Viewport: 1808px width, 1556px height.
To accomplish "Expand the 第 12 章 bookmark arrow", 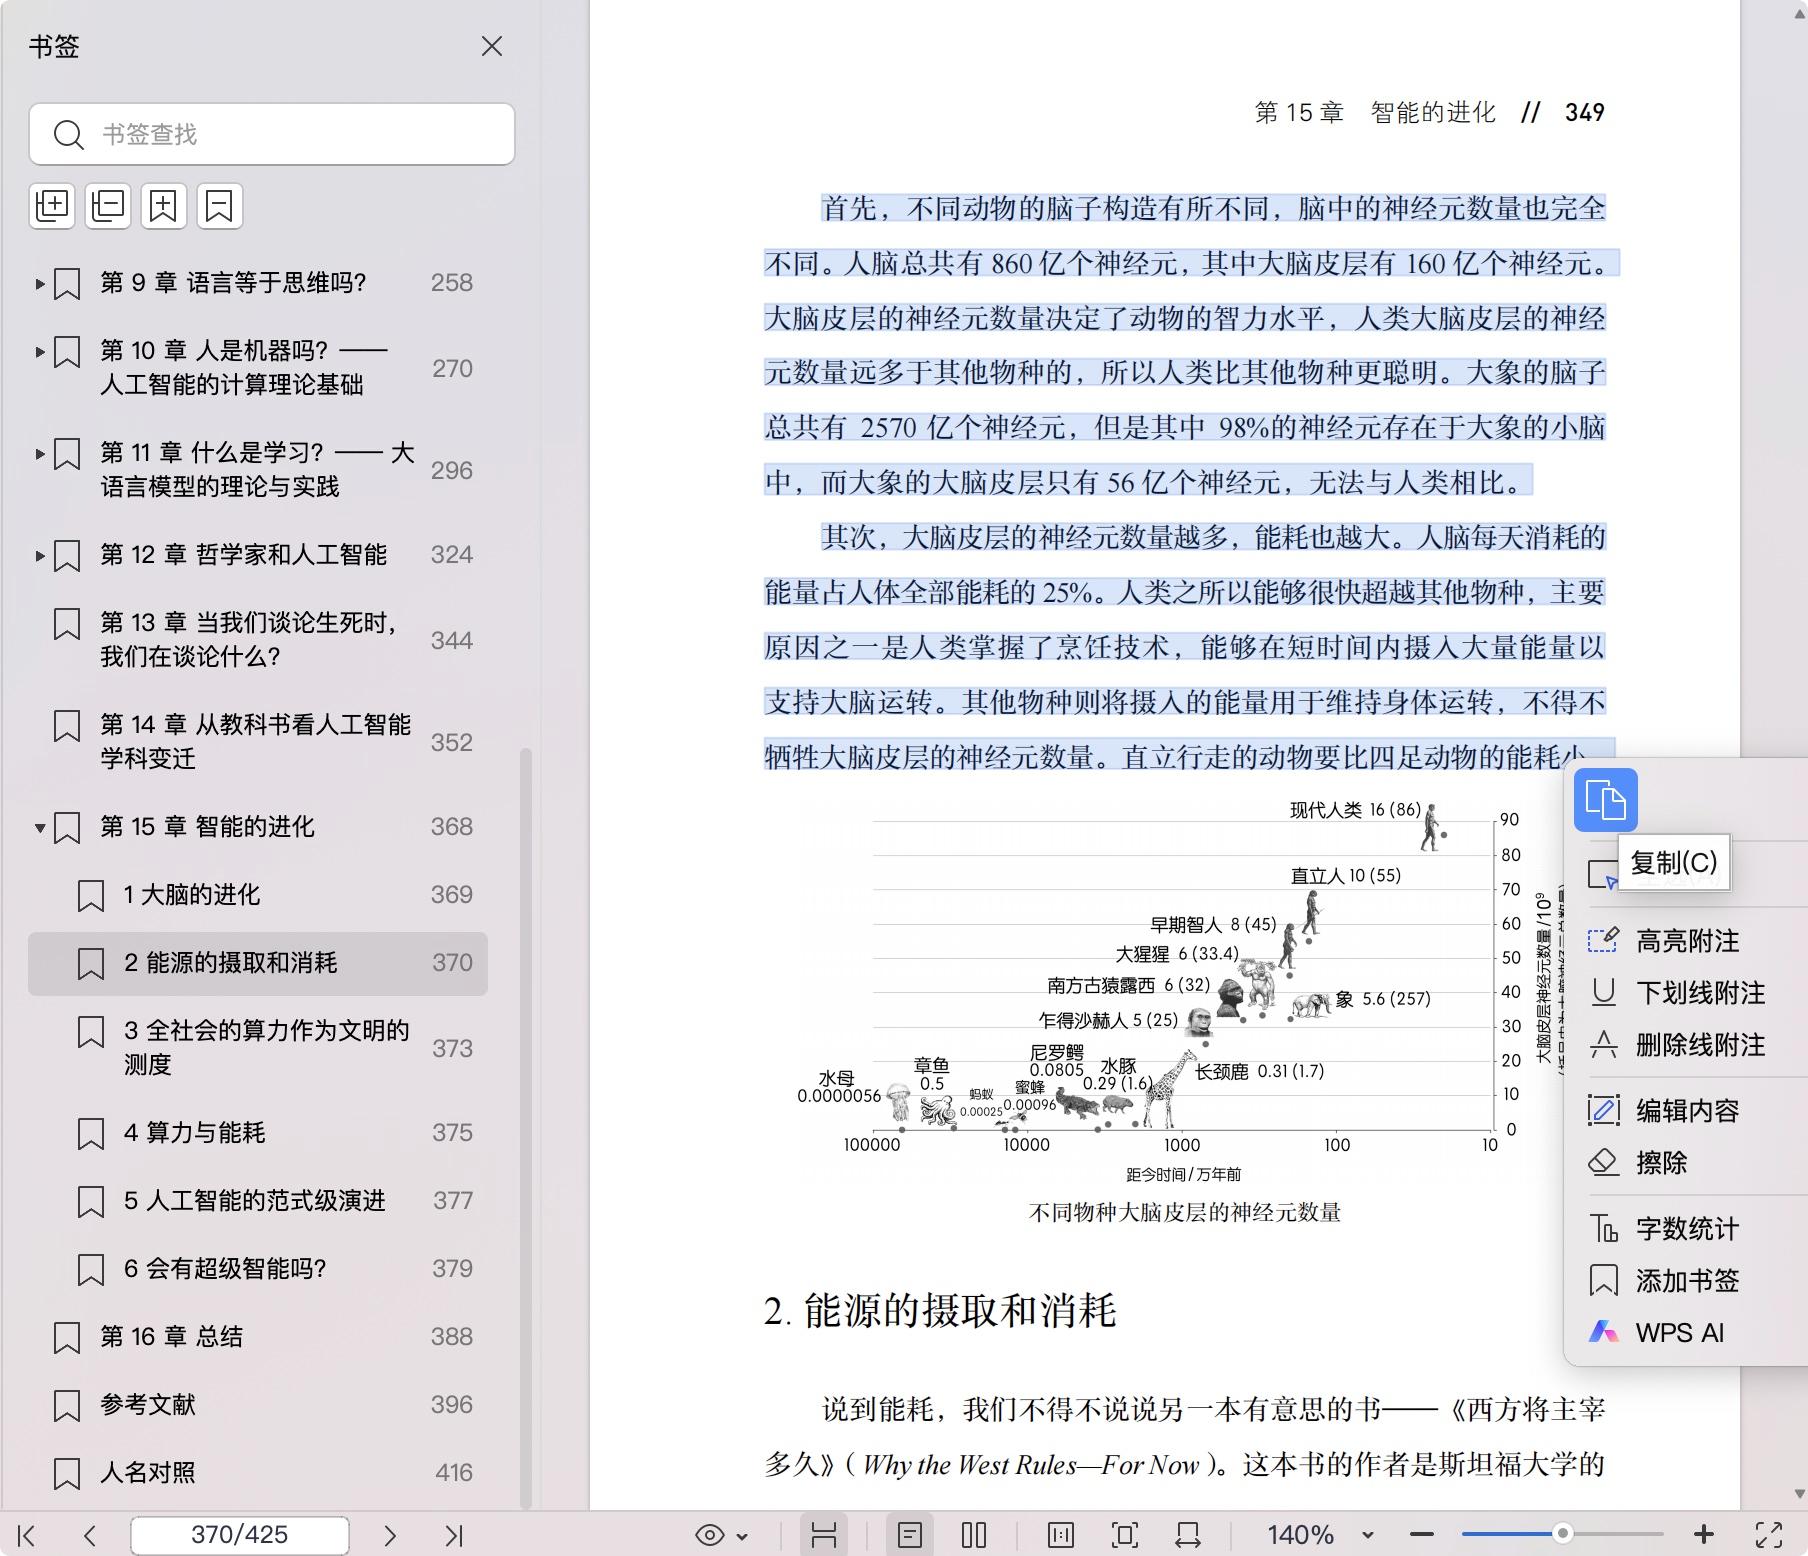I will pyautogui.click(x=40, y=556).
